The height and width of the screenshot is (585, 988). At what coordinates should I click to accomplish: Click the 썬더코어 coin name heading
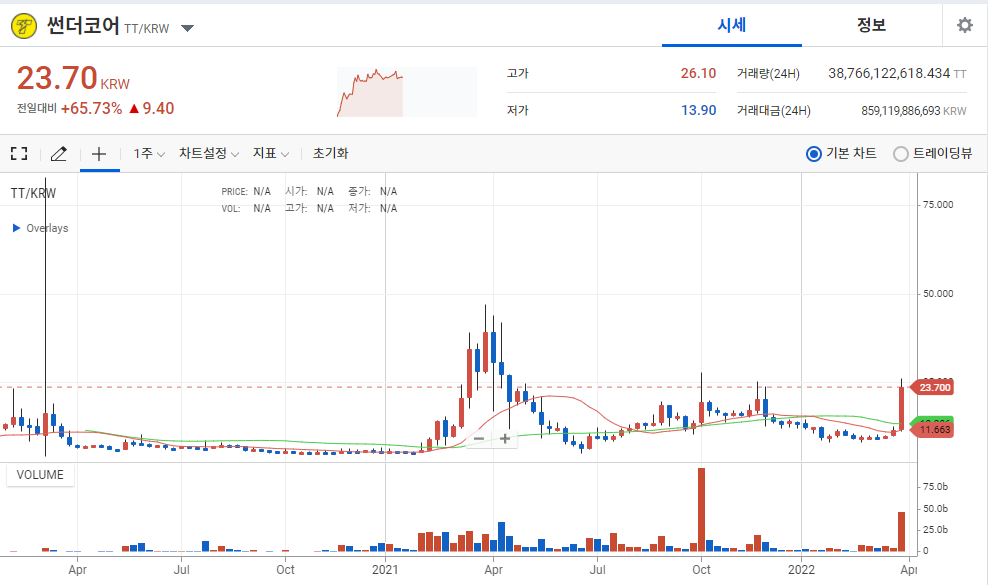coord(83,26)
